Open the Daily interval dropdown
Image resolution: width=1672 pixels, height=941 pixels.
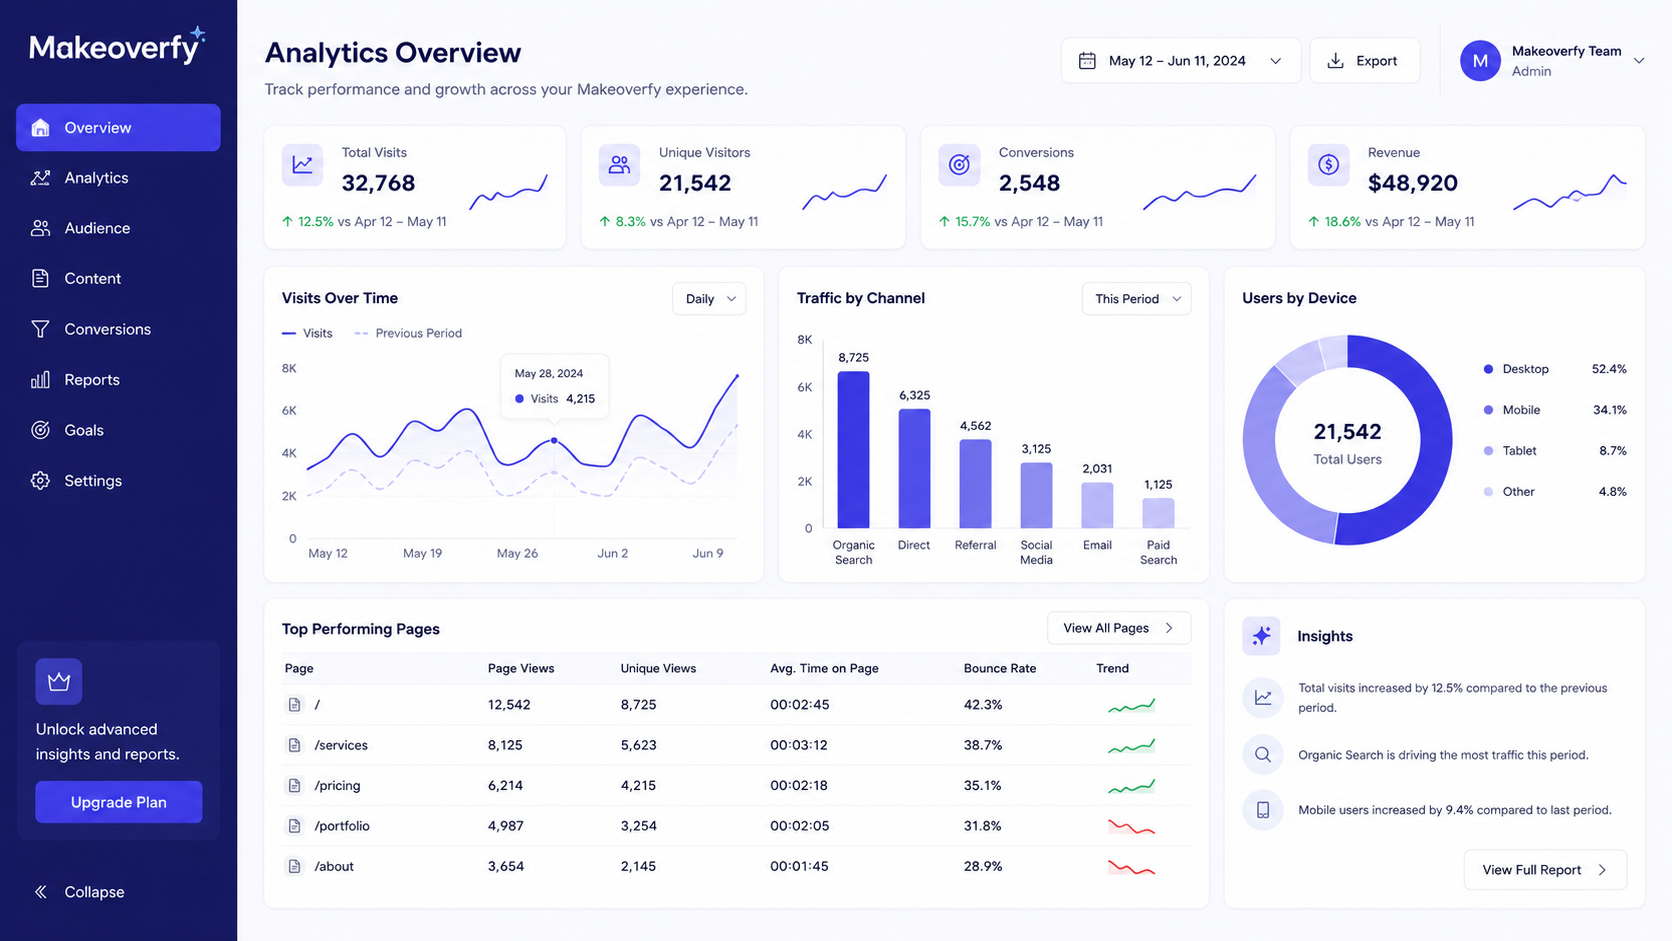(709, 299)
